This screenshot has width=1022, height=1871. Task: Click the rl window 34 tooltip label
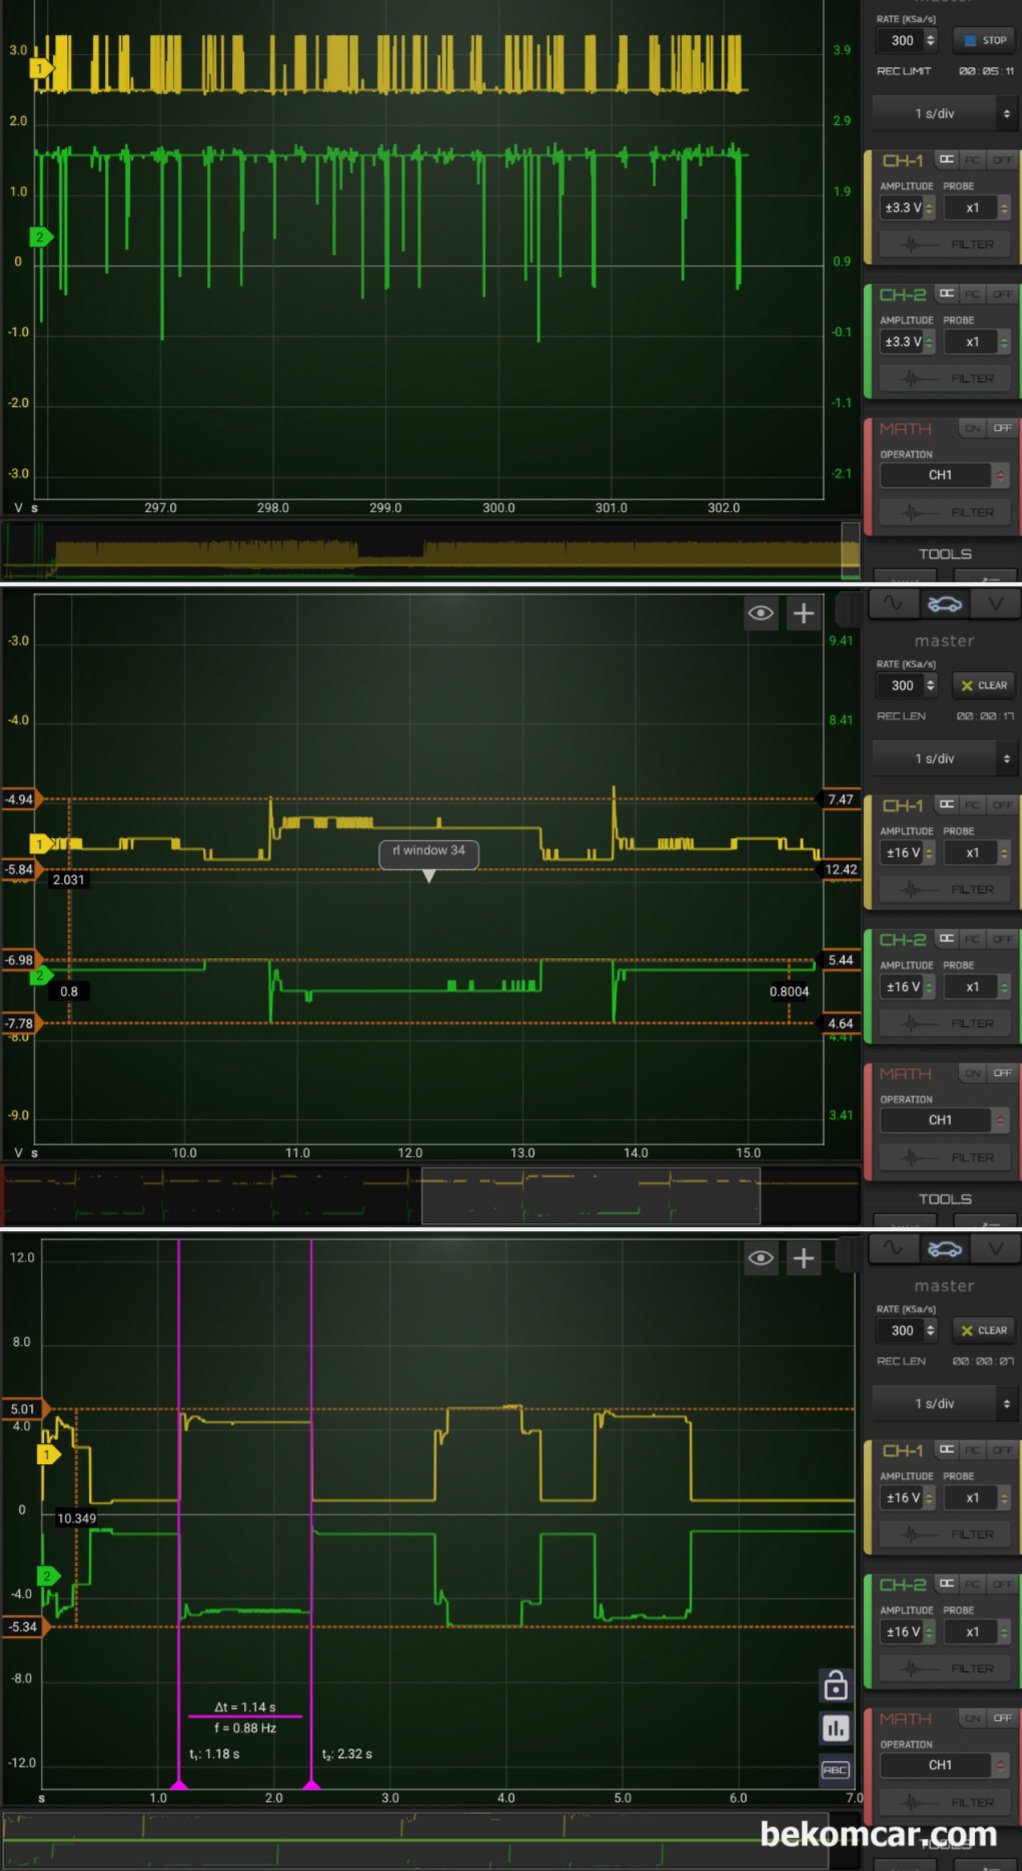pos(429,851)
